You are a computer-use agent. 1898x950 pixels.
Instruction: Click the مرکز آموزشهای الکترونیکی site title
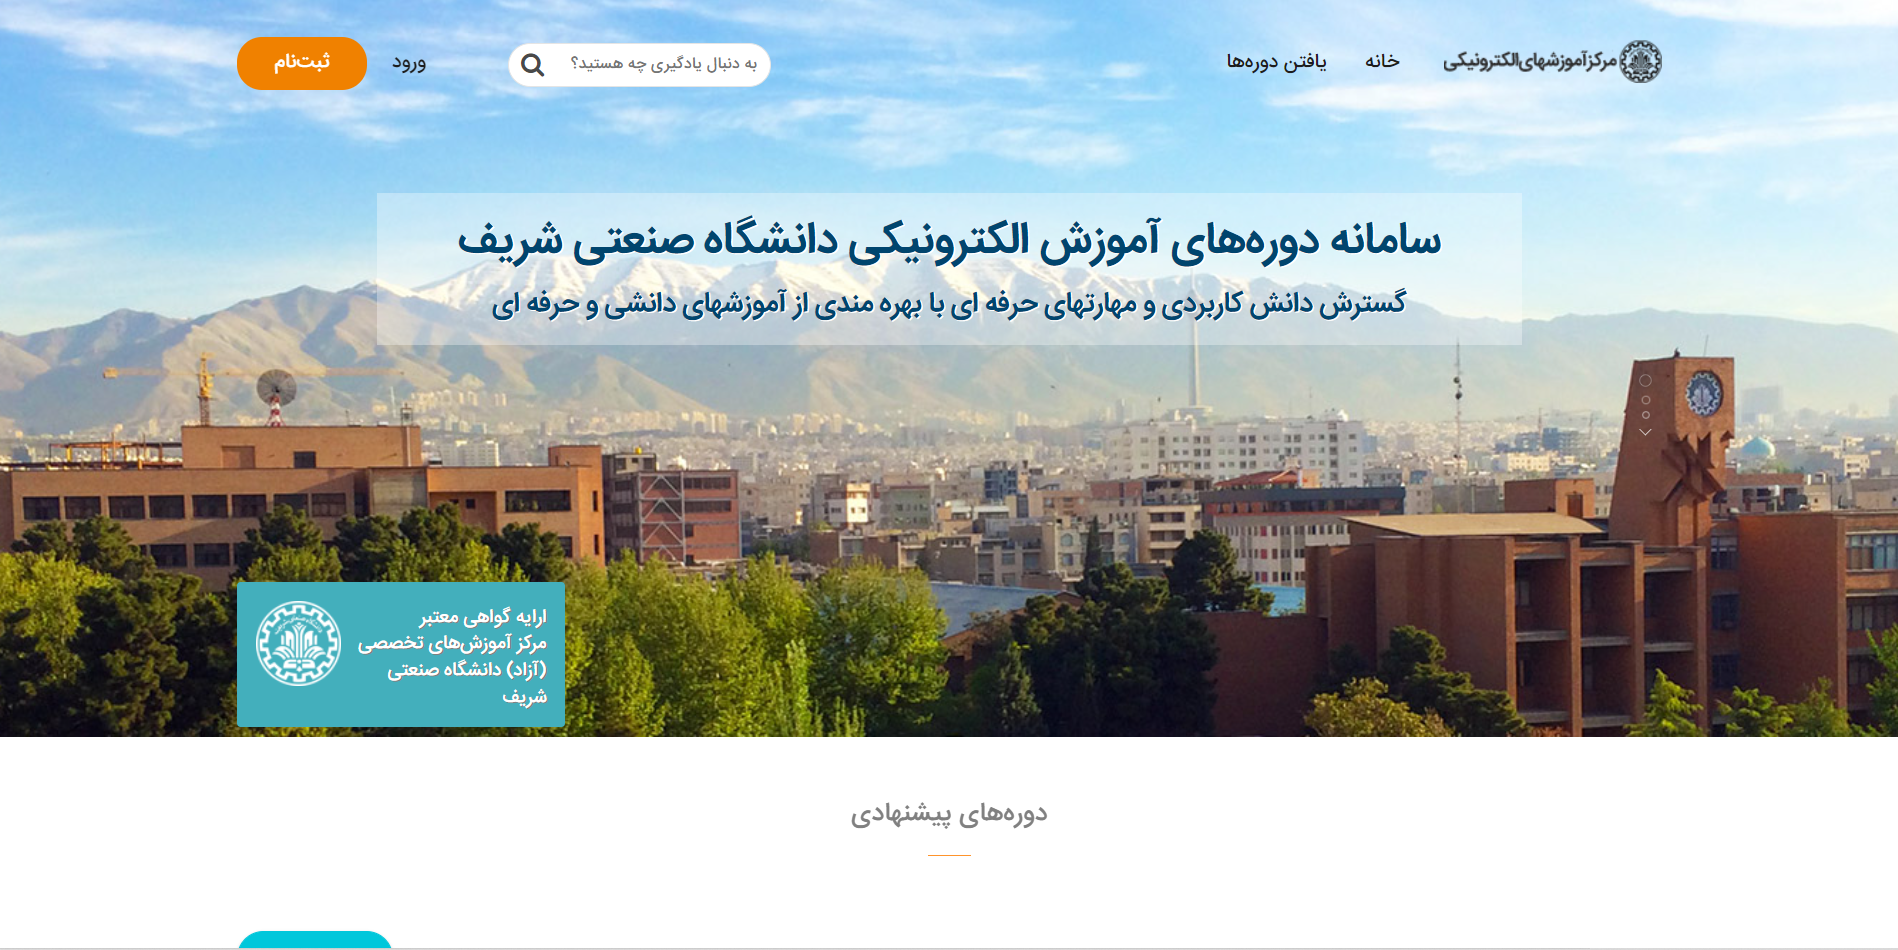tap(1529, 62)
